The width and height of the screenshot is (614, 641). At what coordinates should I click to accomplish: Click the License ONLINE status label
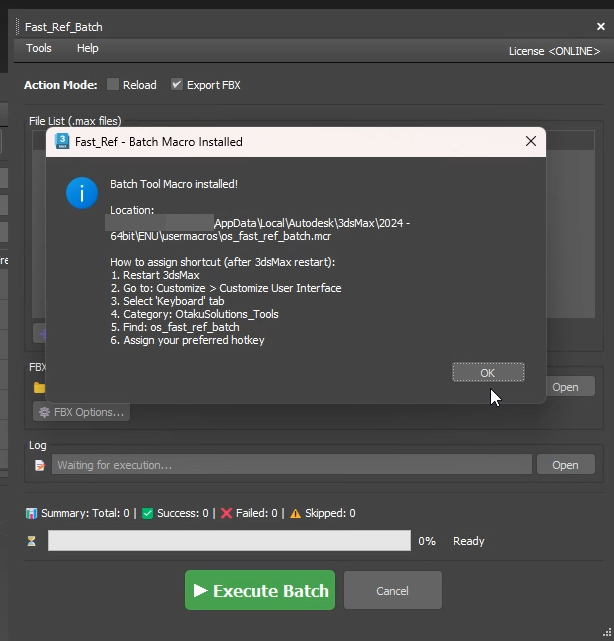click(x=555, y=51)
